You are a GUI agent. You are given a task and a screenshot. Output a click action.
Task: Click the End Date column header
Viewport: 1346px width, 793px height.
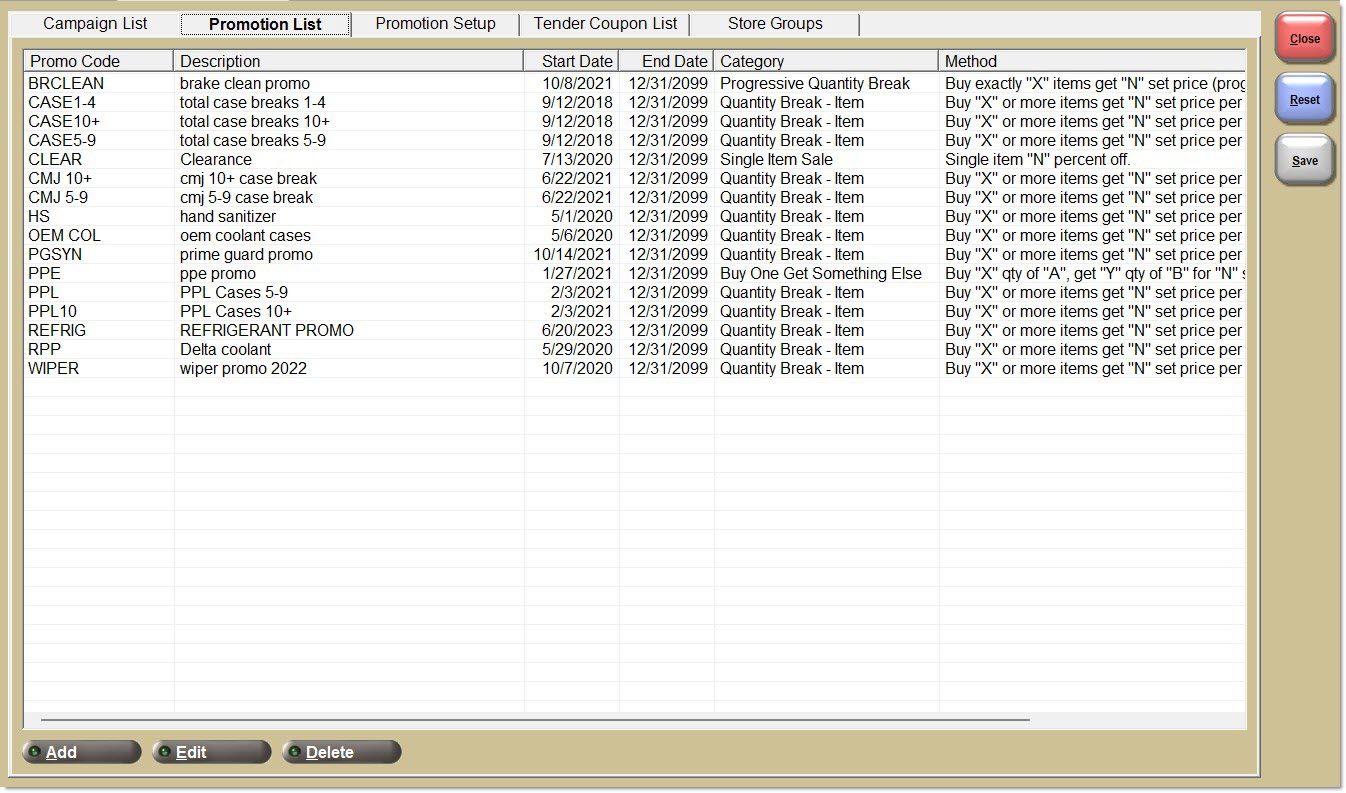(x=667, y=61)
